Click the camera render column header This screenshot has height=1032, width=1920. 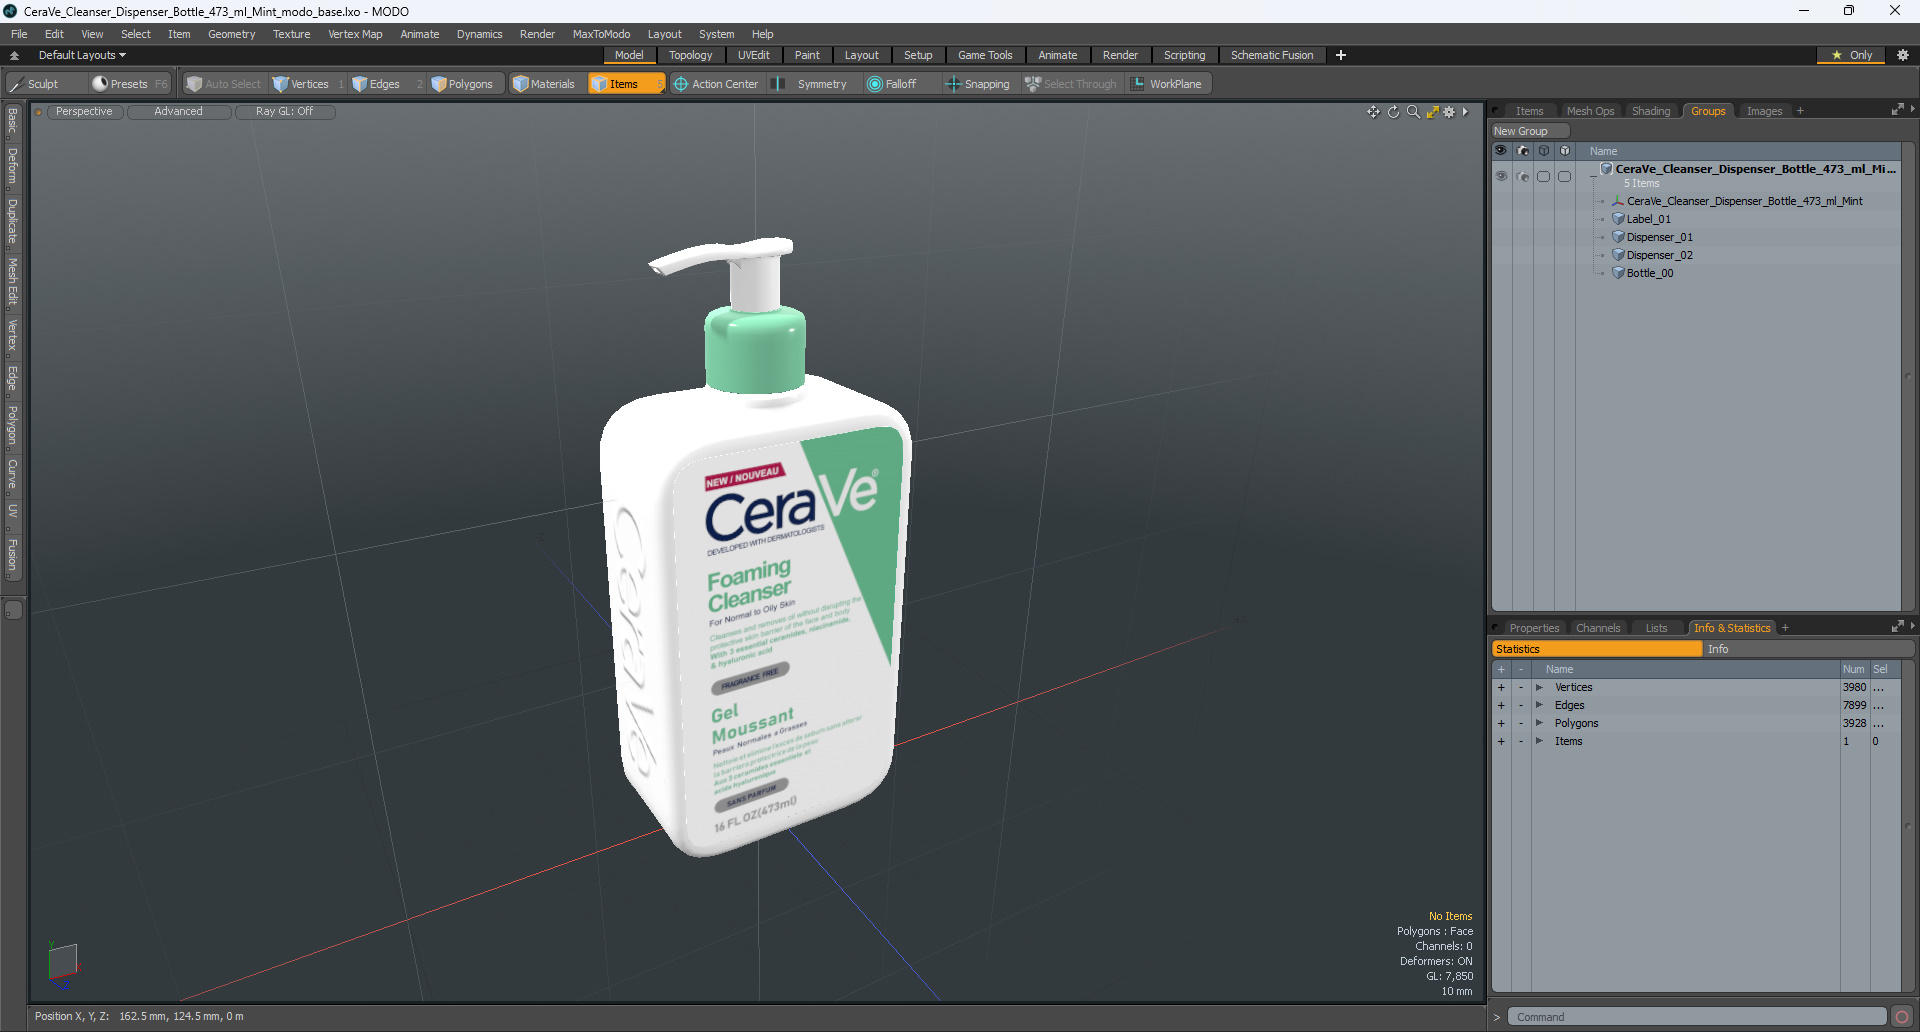click(x=1523, y=151)
